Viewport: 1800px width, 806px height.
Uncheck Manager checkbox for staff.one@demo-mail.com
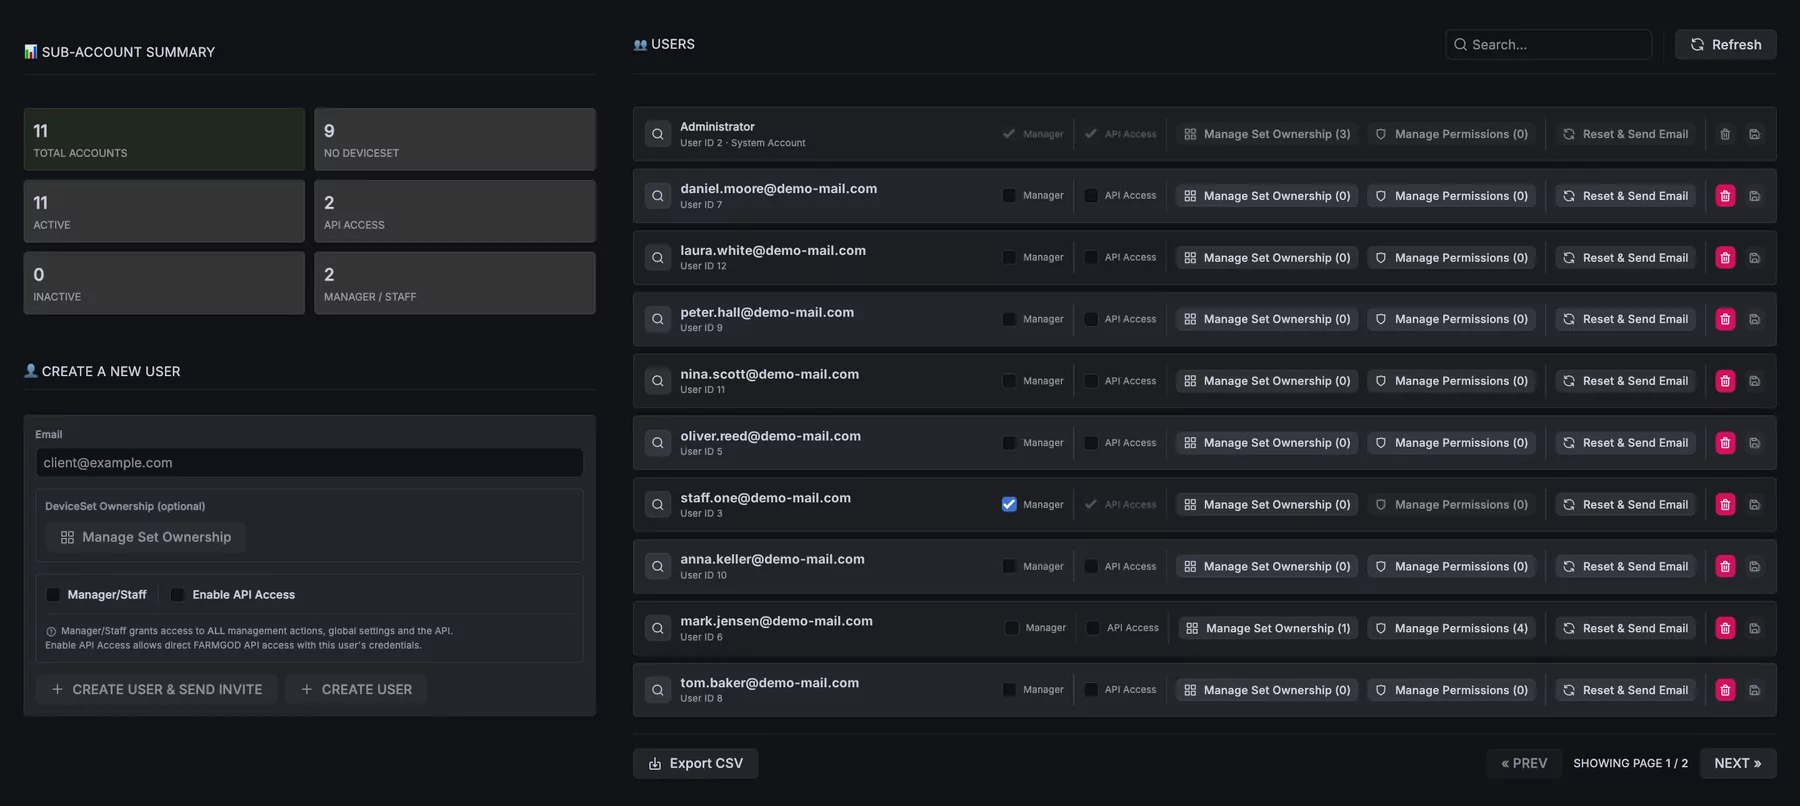1009,505
